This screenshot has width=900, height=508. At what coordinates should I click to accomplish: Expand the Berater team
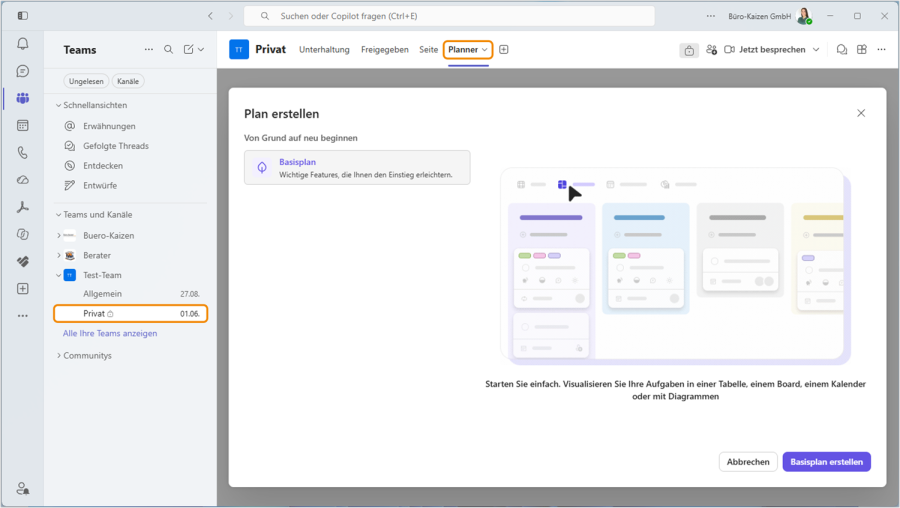(59, 255)
